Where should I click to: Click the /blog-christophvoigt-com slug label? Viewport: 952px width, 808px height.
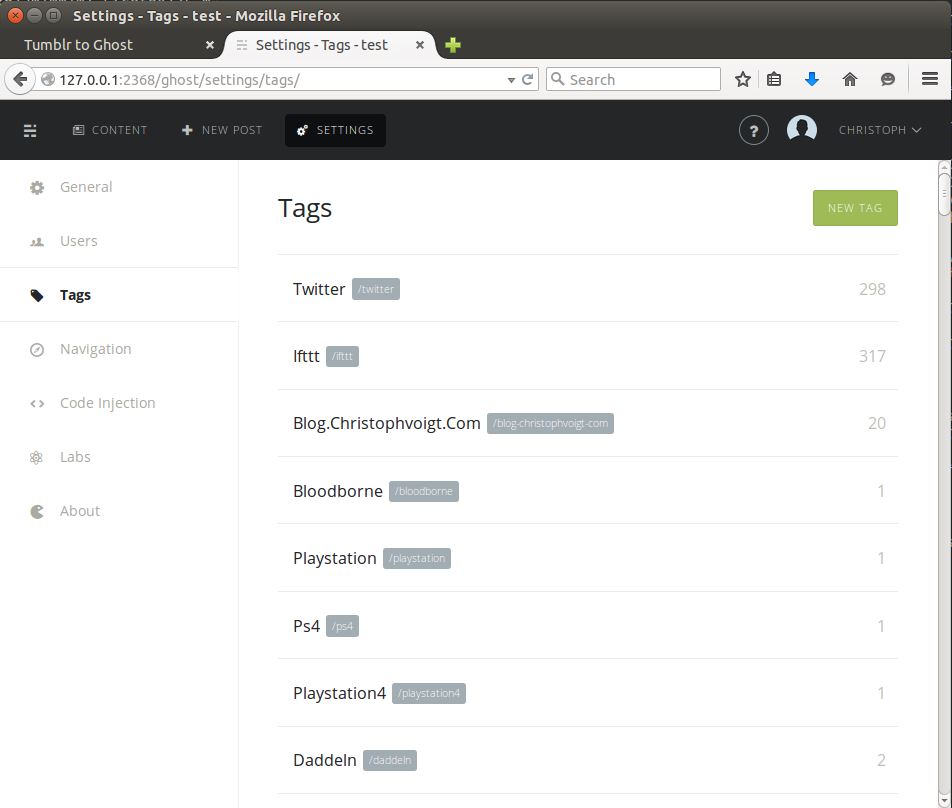click(550, 423)
